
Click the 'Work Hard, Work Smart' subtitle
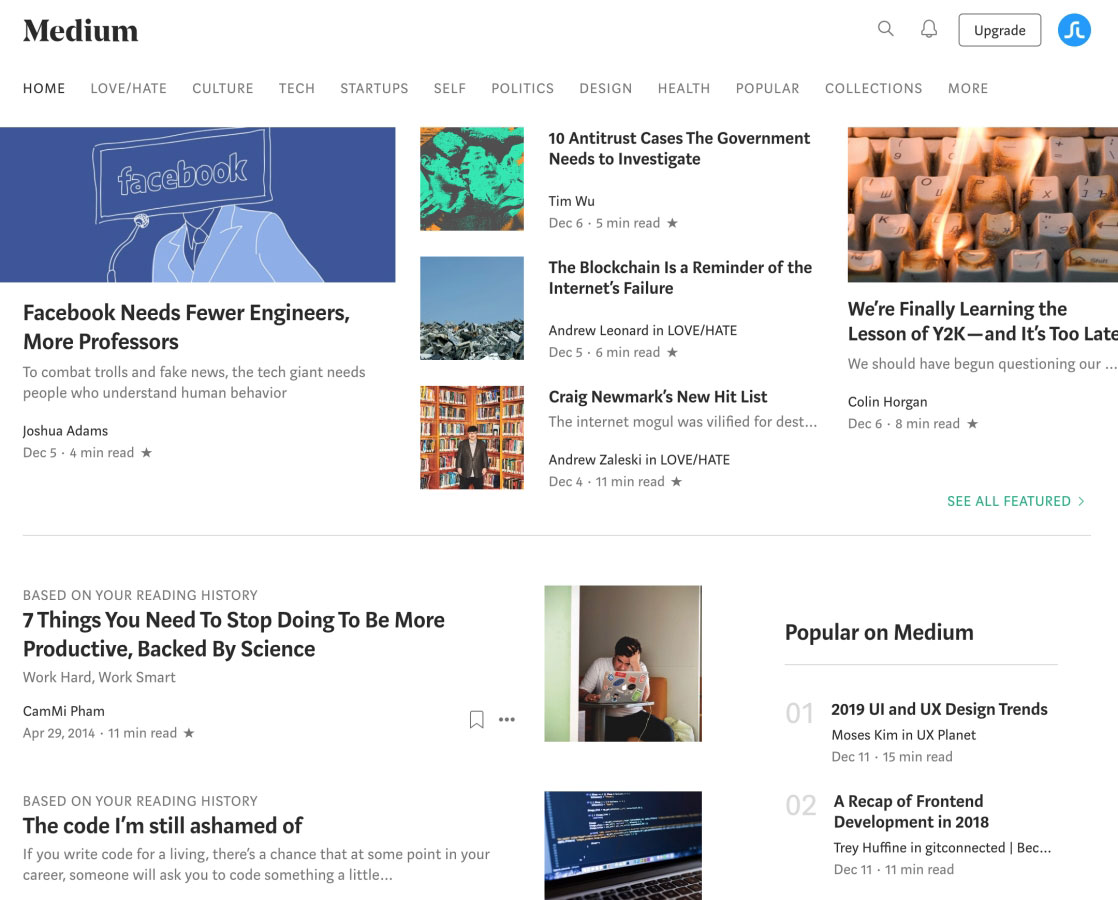coord(99,677)
